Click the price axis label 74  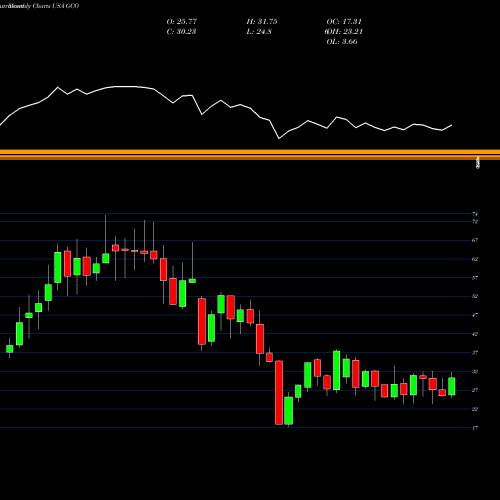475,214
